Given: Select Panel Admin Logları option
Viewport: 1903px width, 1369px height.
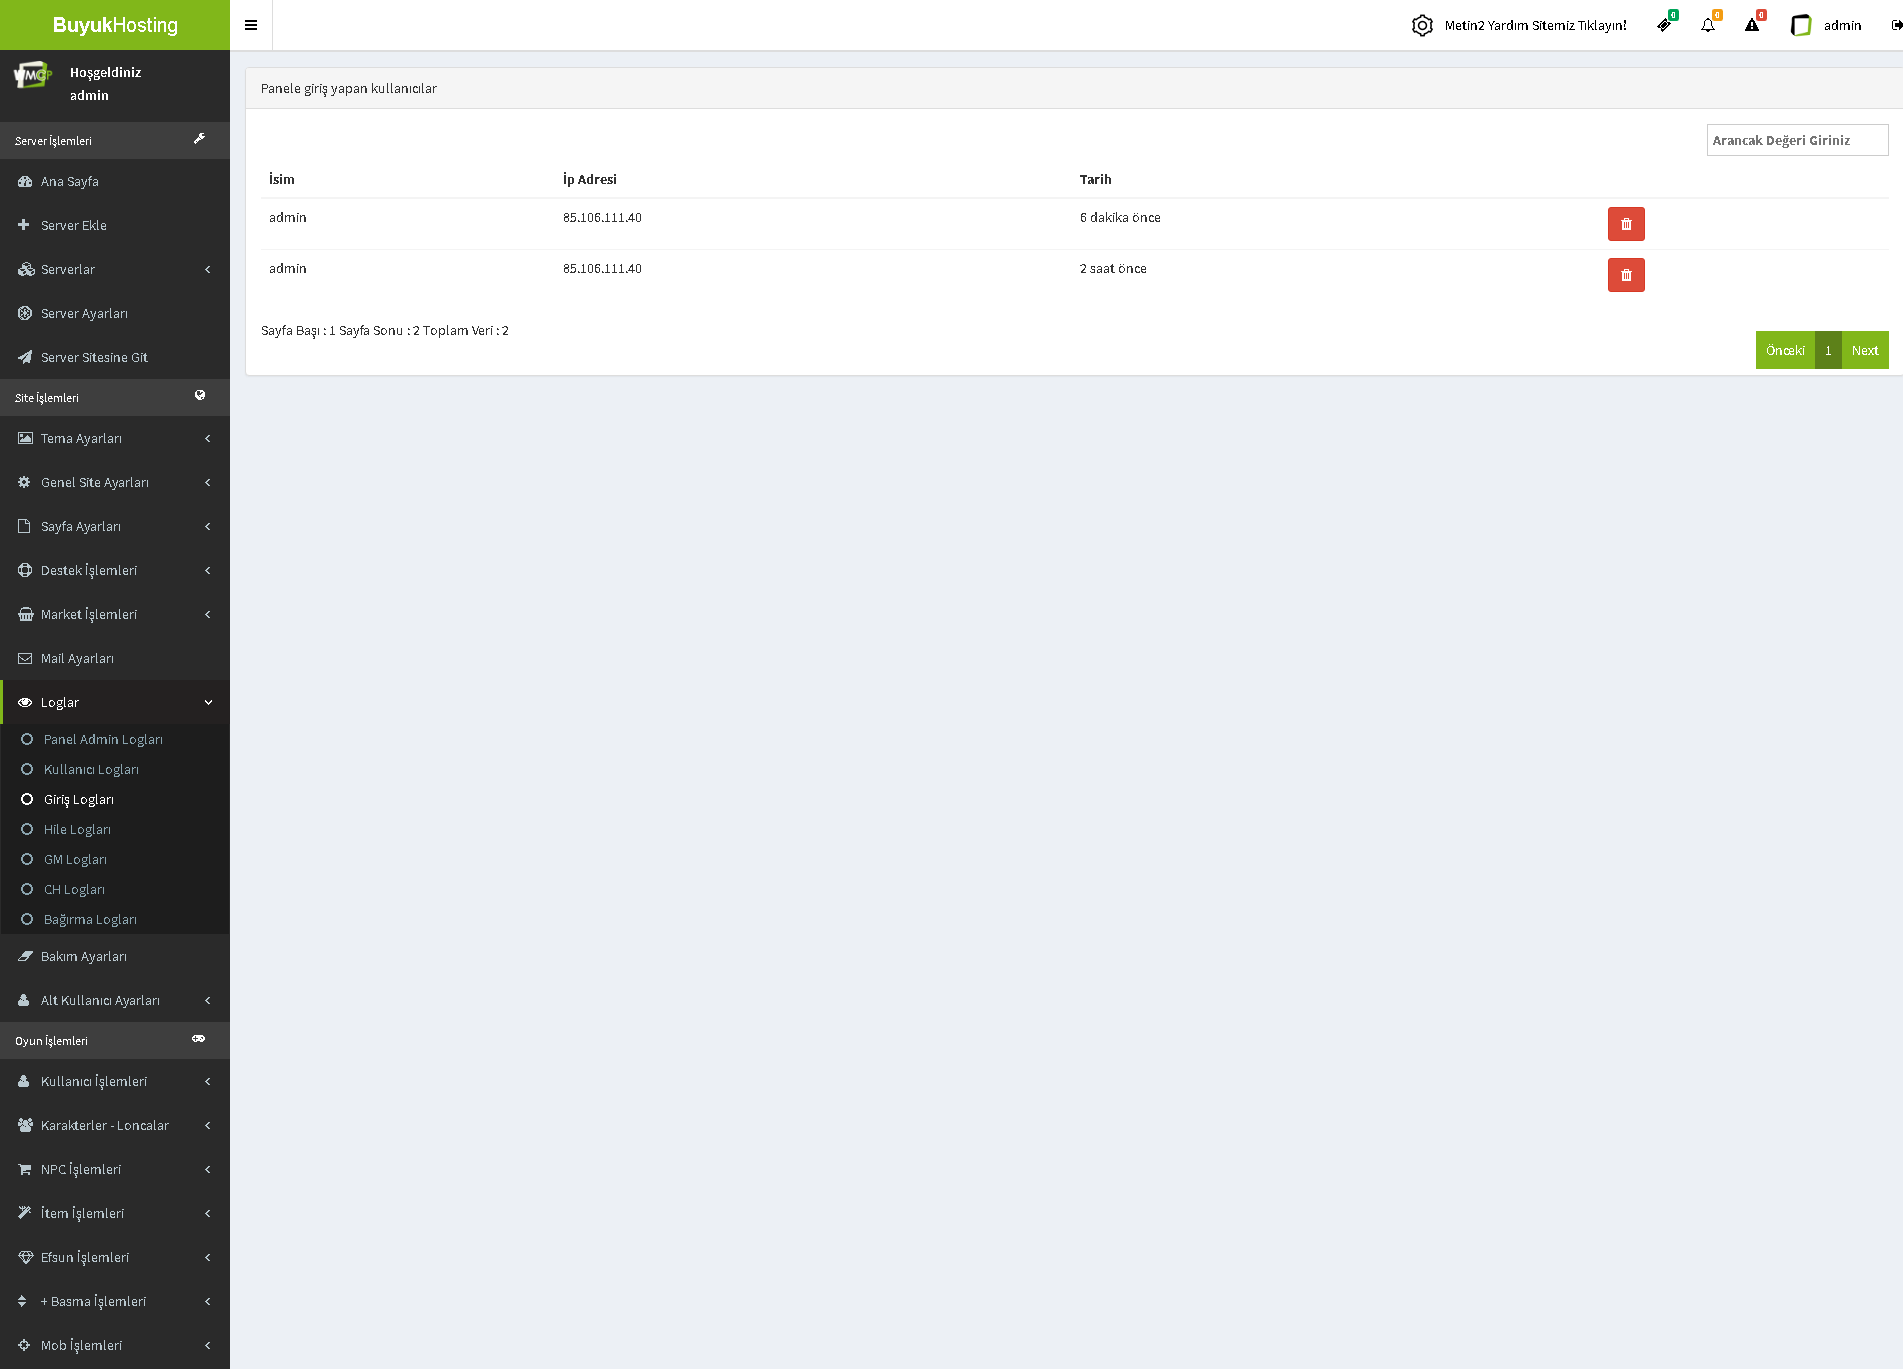Looking at the screenshot, I should [103, 740].
